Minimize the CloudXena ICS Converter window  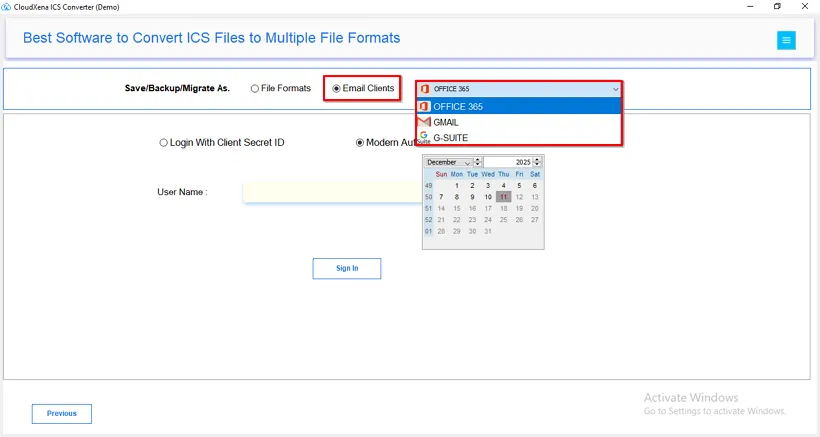(750, 6)
